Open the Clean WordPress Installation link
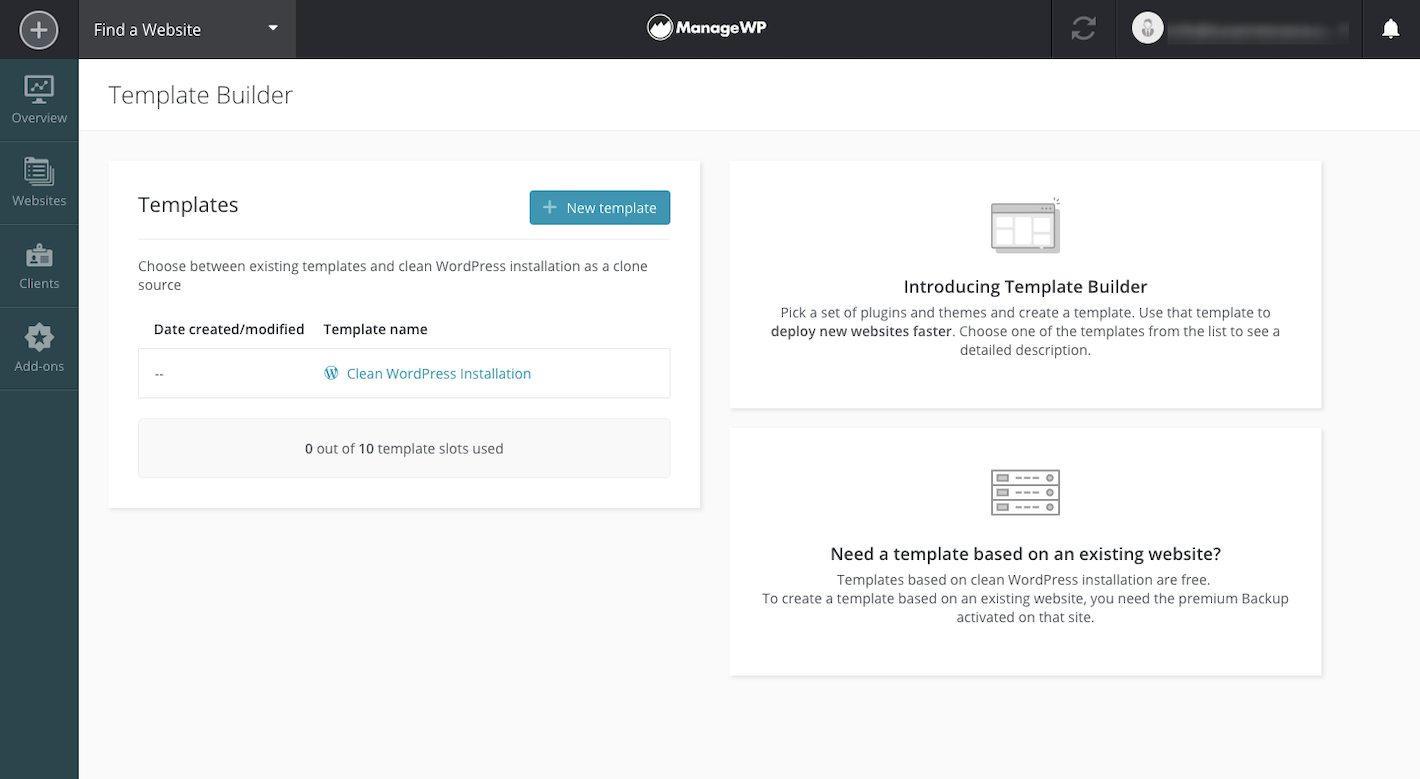The image size is (1420, 779). coord(438,373)
